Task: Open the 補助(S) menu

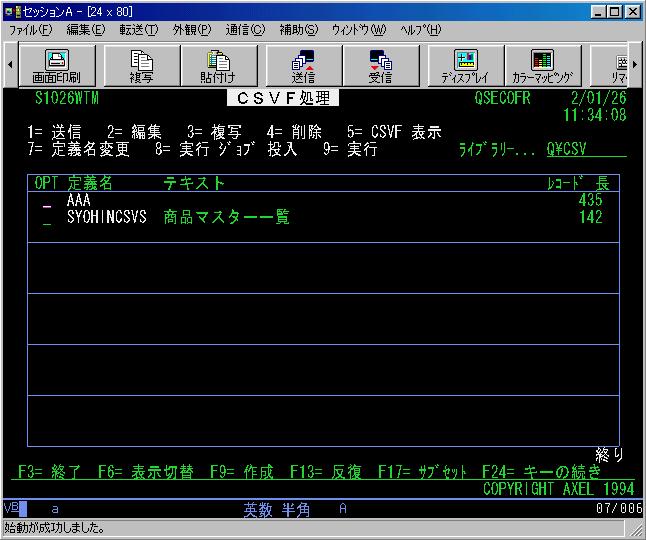Action: click(299, 30)
